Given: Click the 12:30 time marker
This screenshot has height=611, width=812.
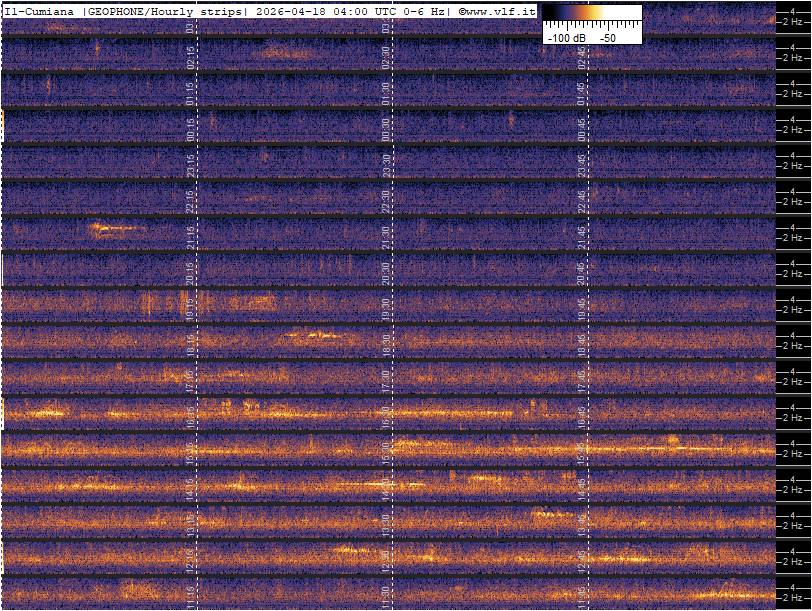Looking at the screenshot, I should (x=386, y=560).
